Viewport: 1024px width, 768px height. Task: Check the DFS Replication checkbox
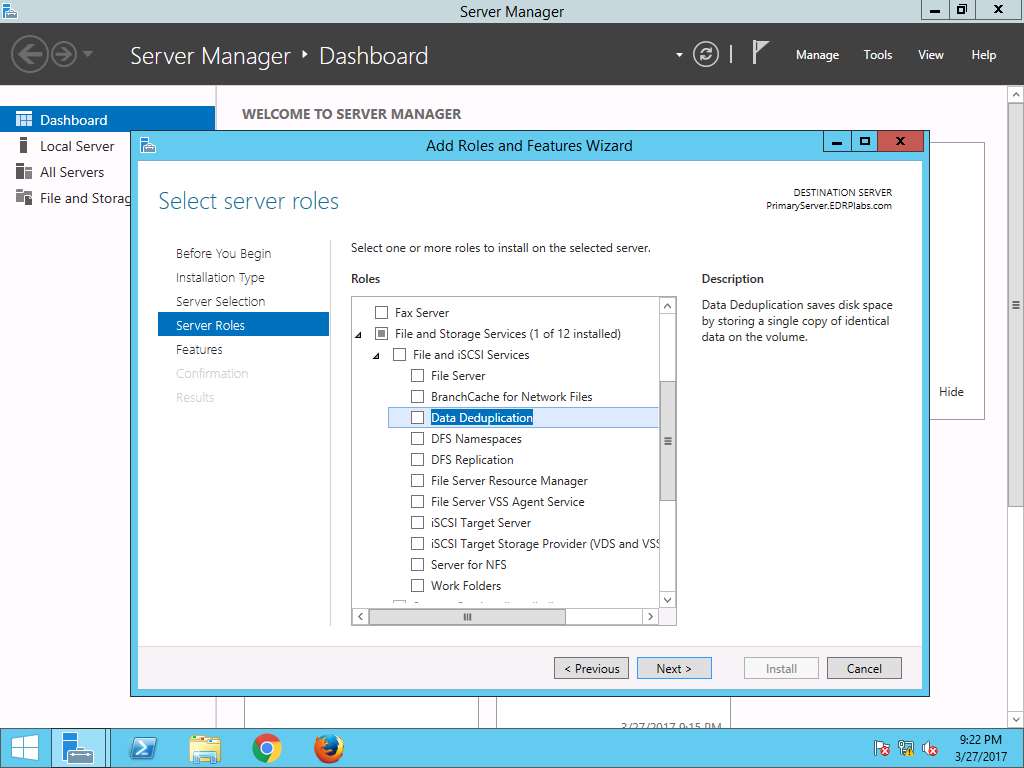tap(417, 460)
